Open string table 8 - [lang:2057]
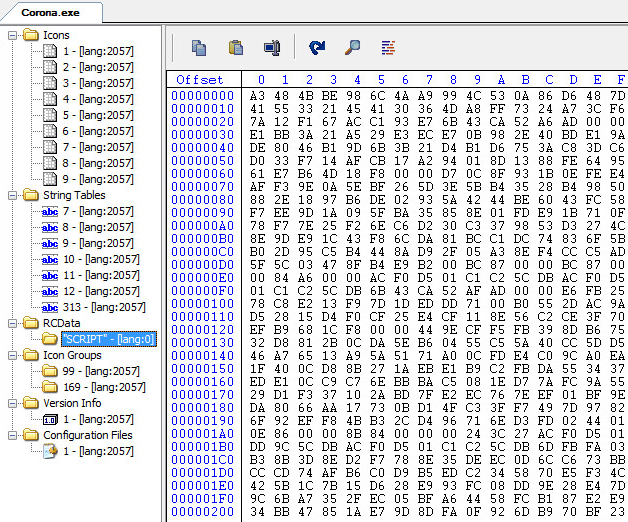Screen dimensions: 628x522 click(98, 227)
